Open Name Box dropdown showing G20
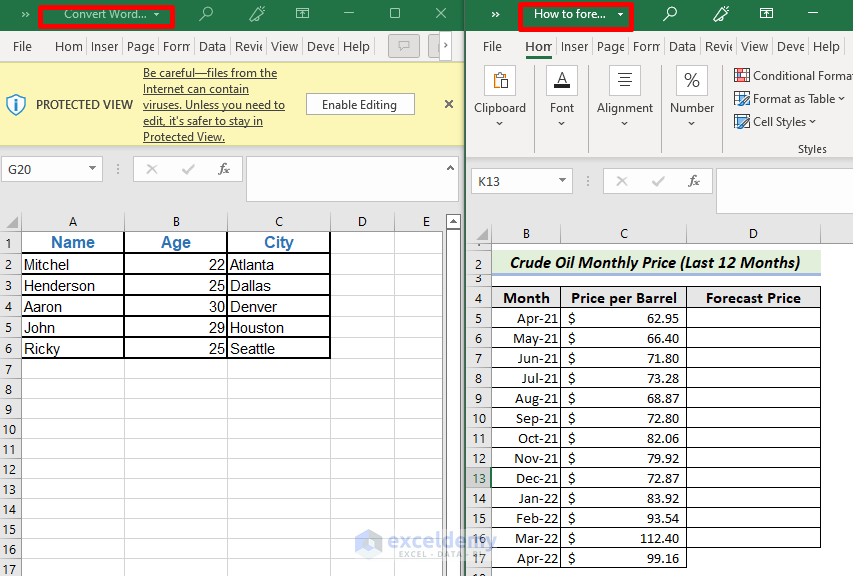Viewport: 853px width, 576px height. point(92,169)
